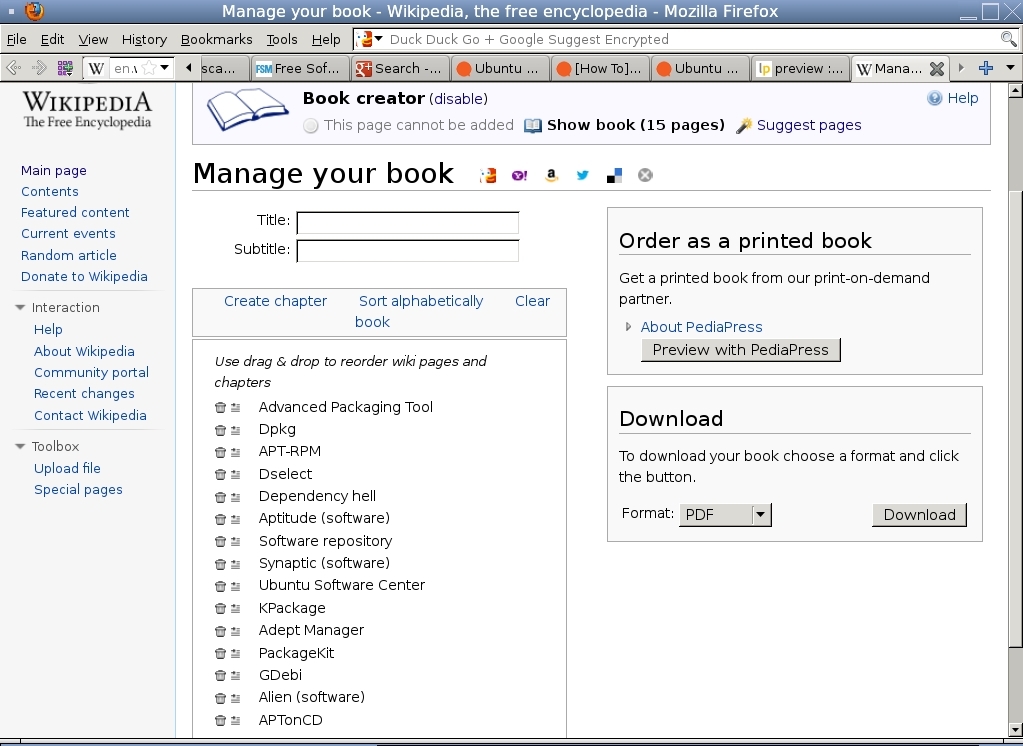Switch to the preview :... tab
Image resolution: width=1023 pixels, height=746 pixels.
tap(801, 69)
